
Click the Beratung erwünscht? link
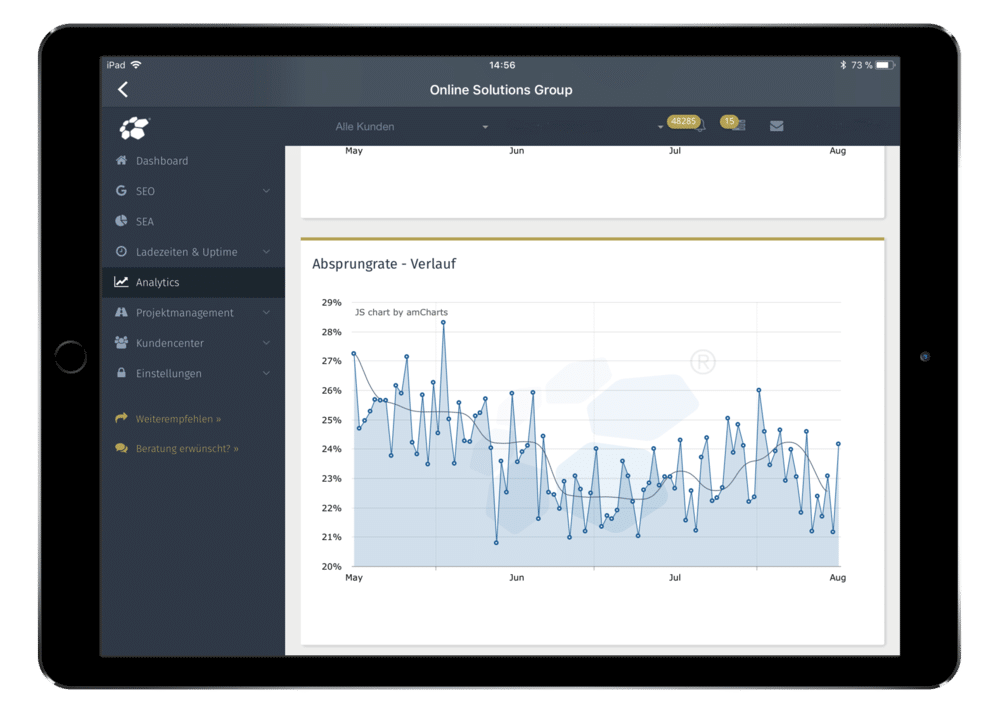[x=187, y=449]
